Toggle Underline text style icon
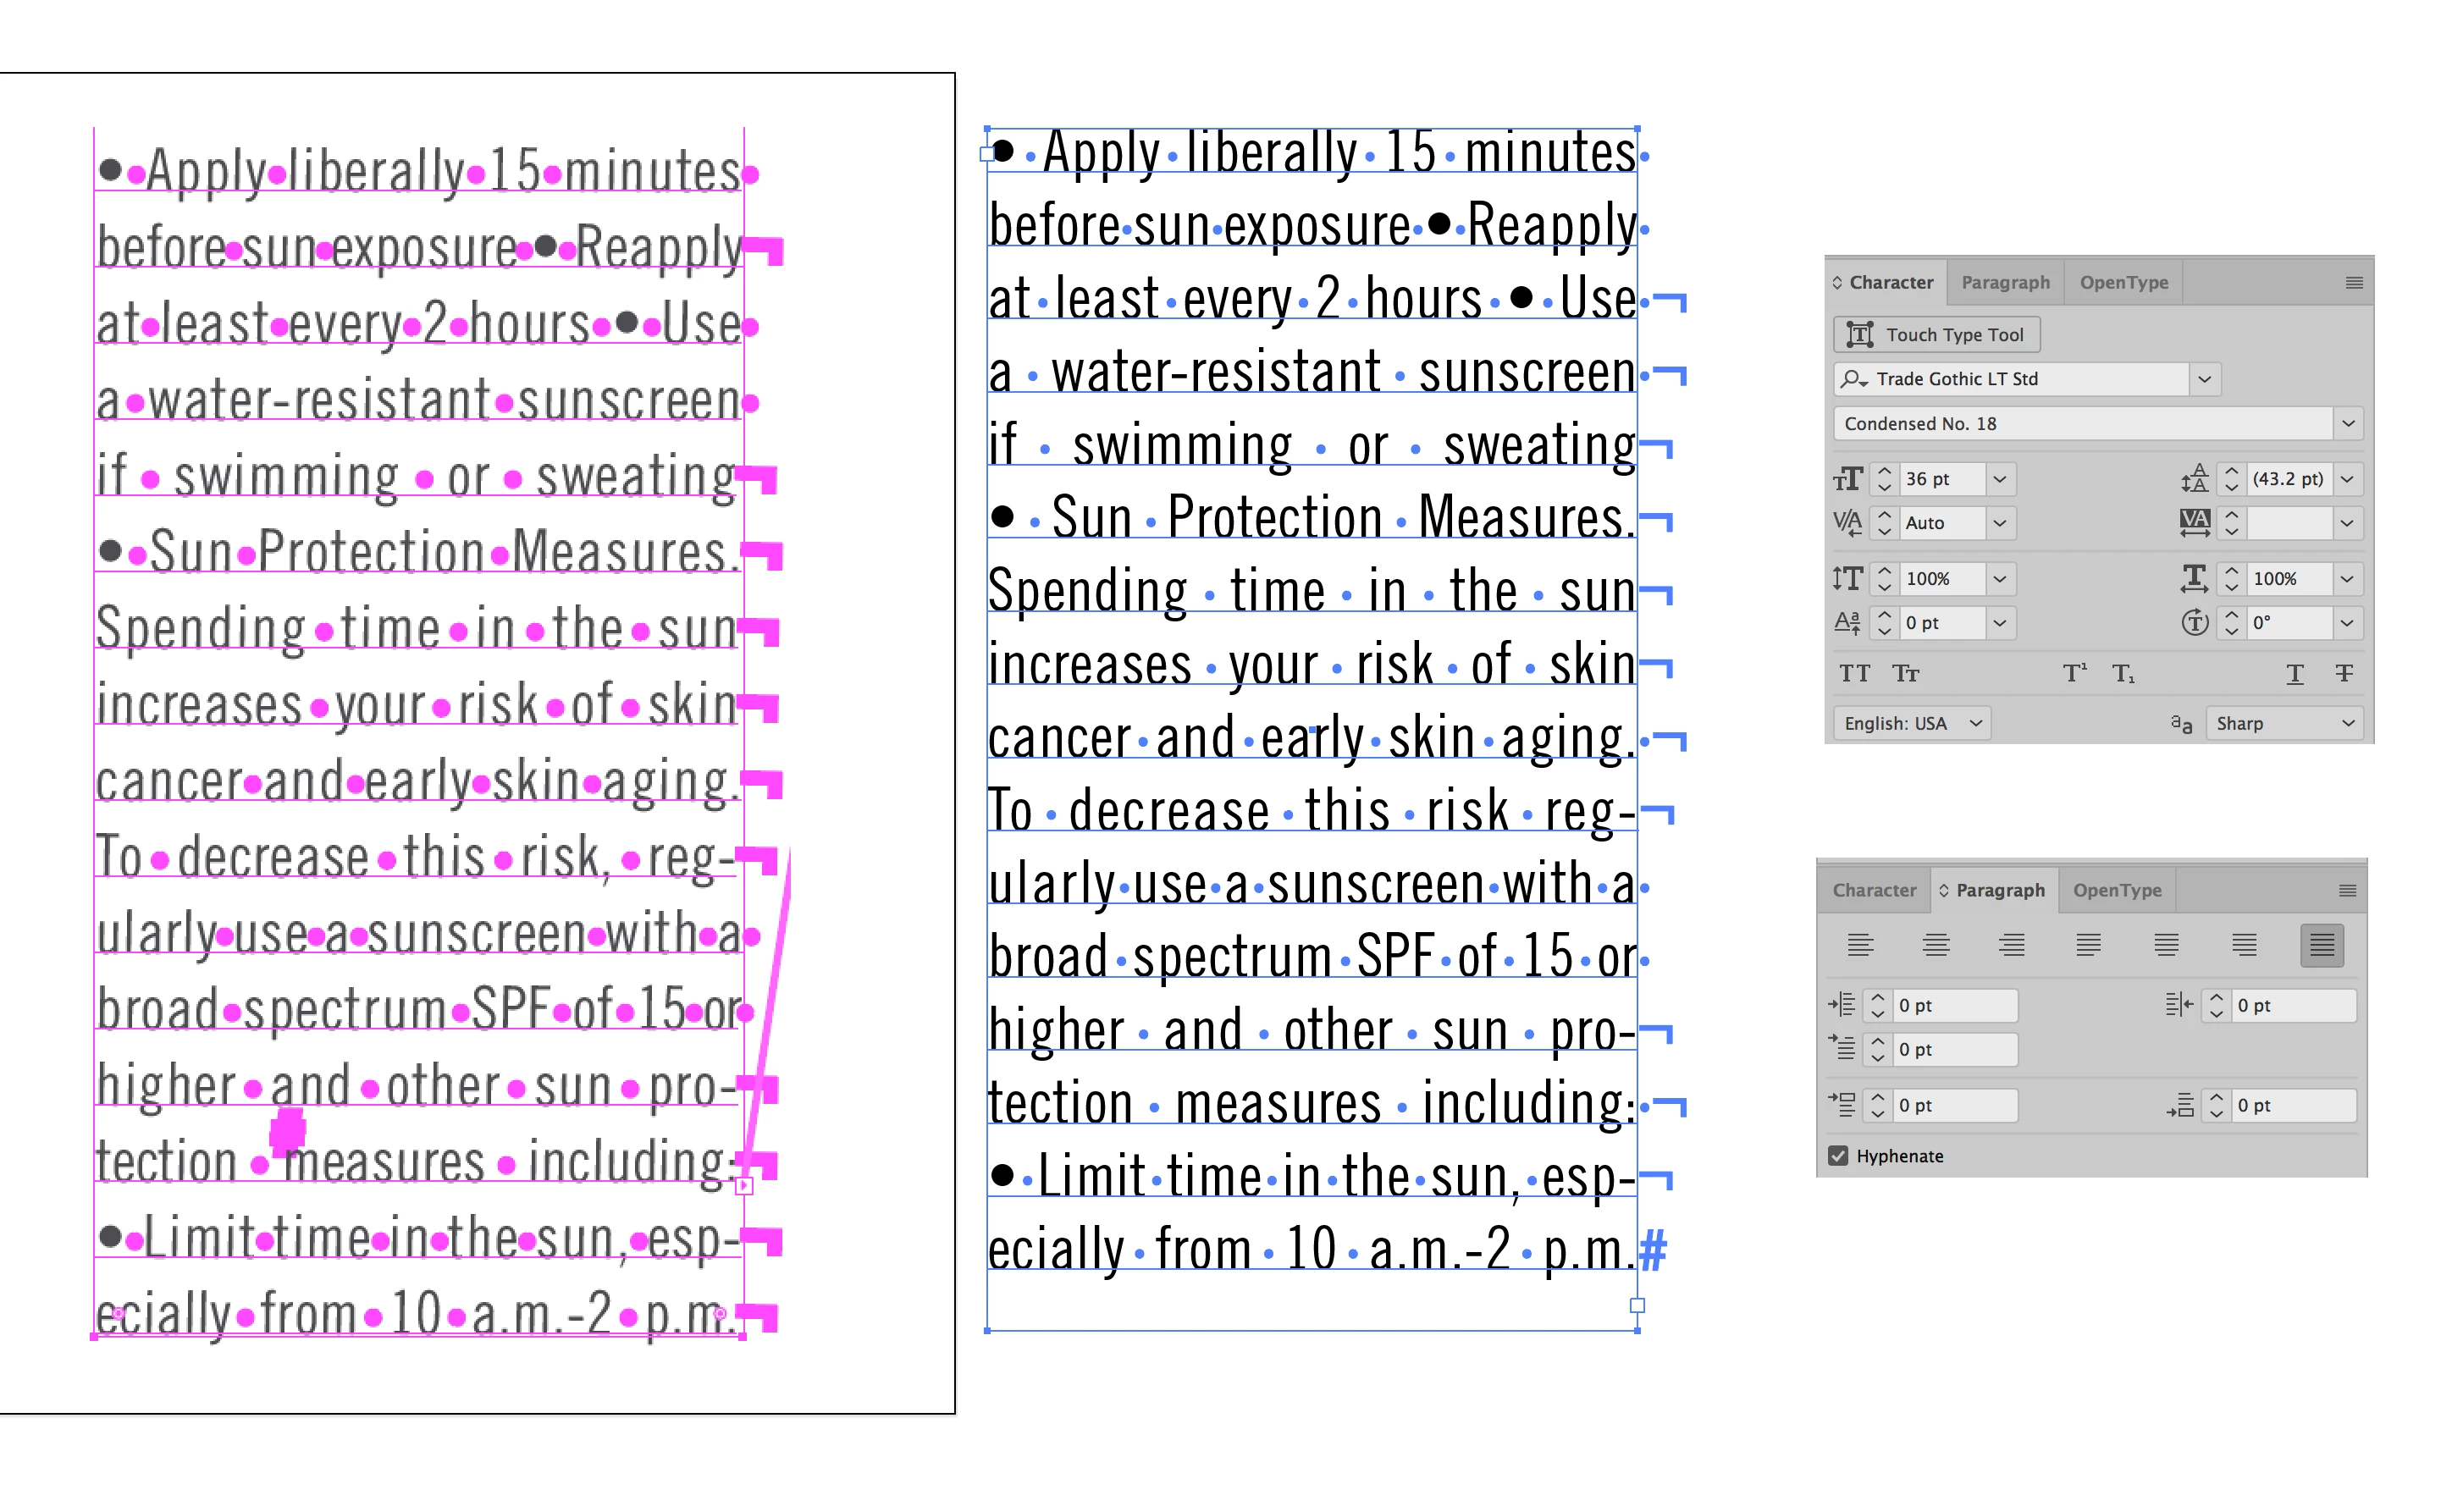 pyautogui.click(x=2294, y=673)
